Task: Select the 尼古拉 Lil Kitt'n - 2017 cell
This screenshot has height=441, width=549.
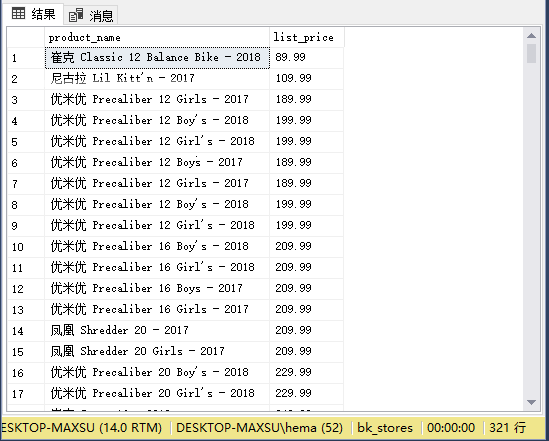Action: click(157, 78)
